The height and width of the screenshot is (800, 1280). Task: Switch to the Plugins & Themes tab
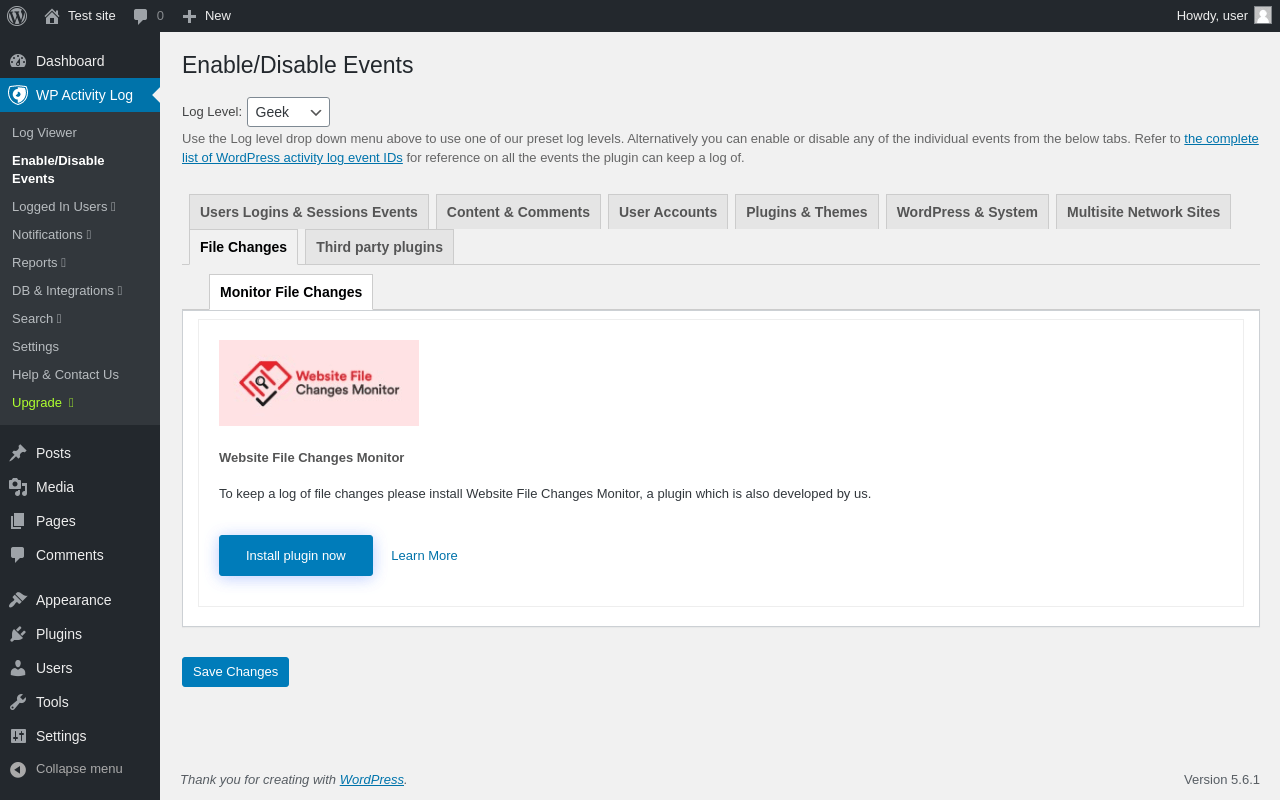pyautogui.click(x=806, y=212)
